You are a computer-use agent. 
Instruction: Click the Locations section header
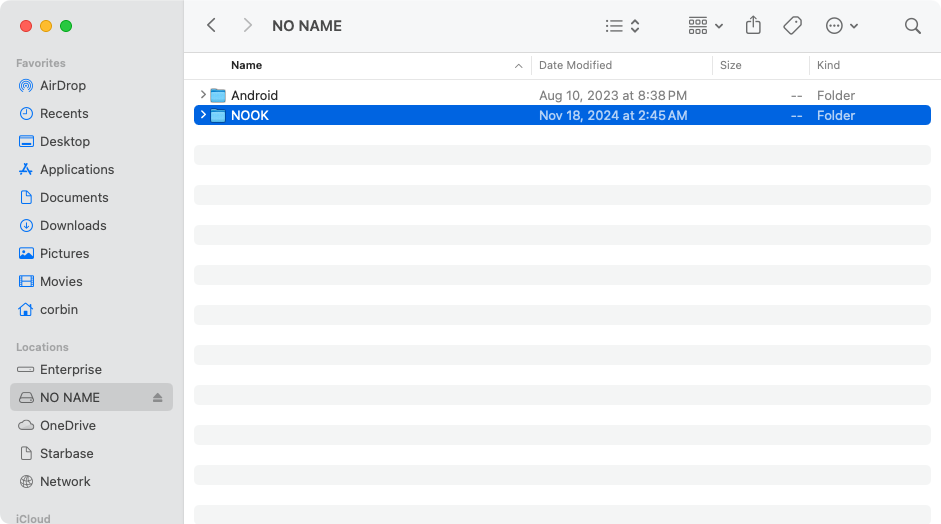coord(42,347)
